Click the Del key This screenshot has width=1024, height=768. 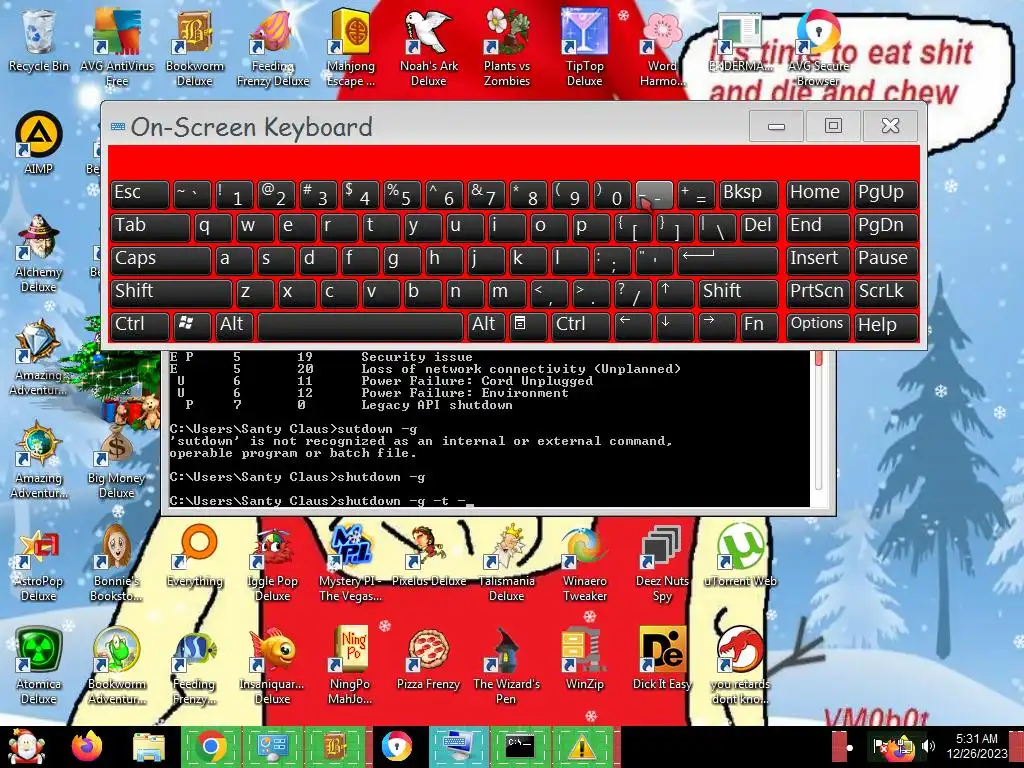(x=760, y=227)
